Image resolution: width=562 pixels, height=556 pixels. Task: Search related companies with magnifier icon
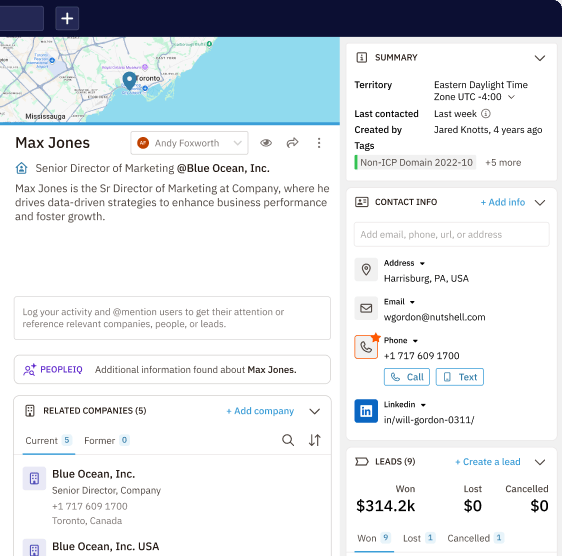click(288, 440)
